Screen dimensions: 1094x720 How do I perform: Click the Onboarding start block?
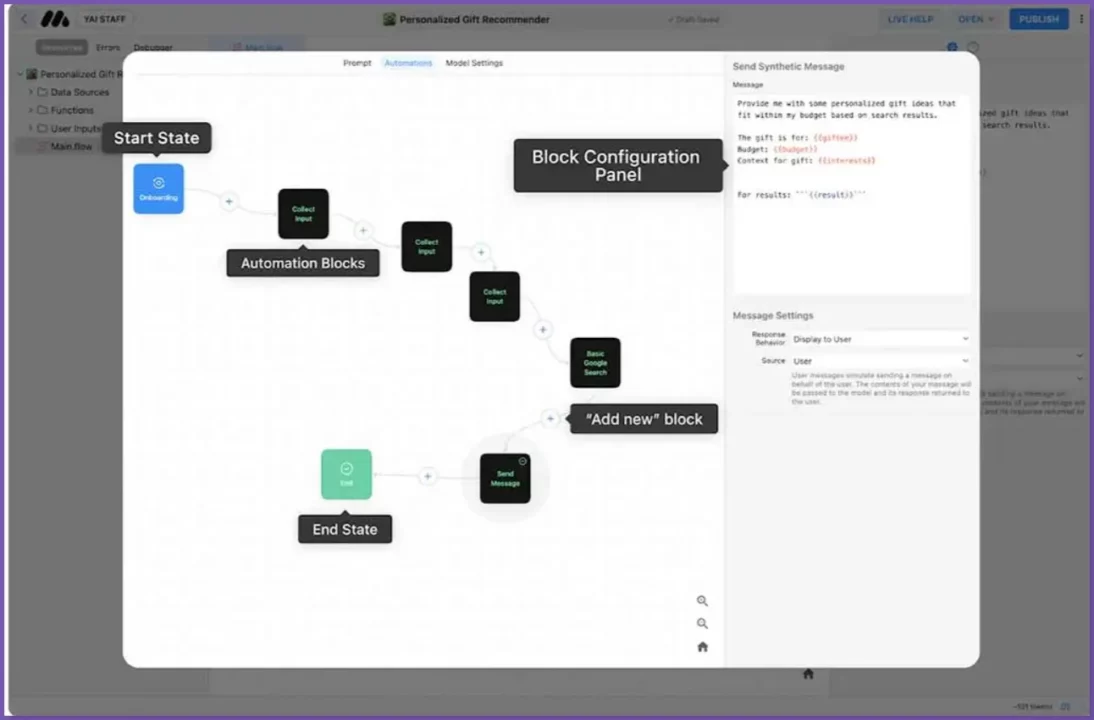pyautogui.click(x=158, y=189)
